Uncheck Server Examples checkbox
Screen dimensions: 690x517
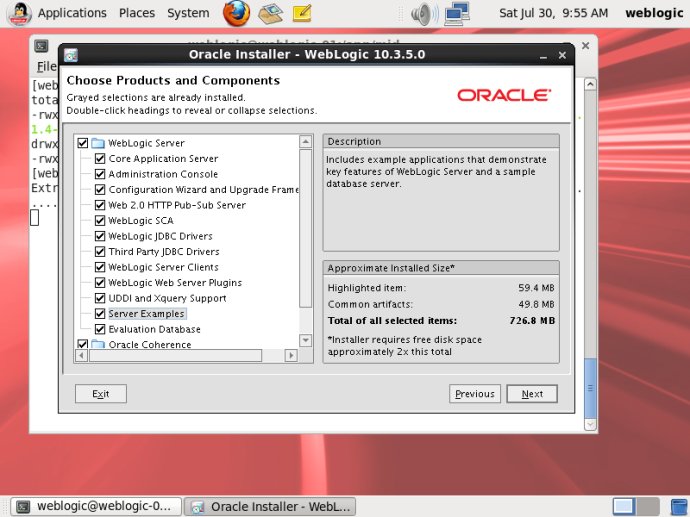click(x=100, y=313)
